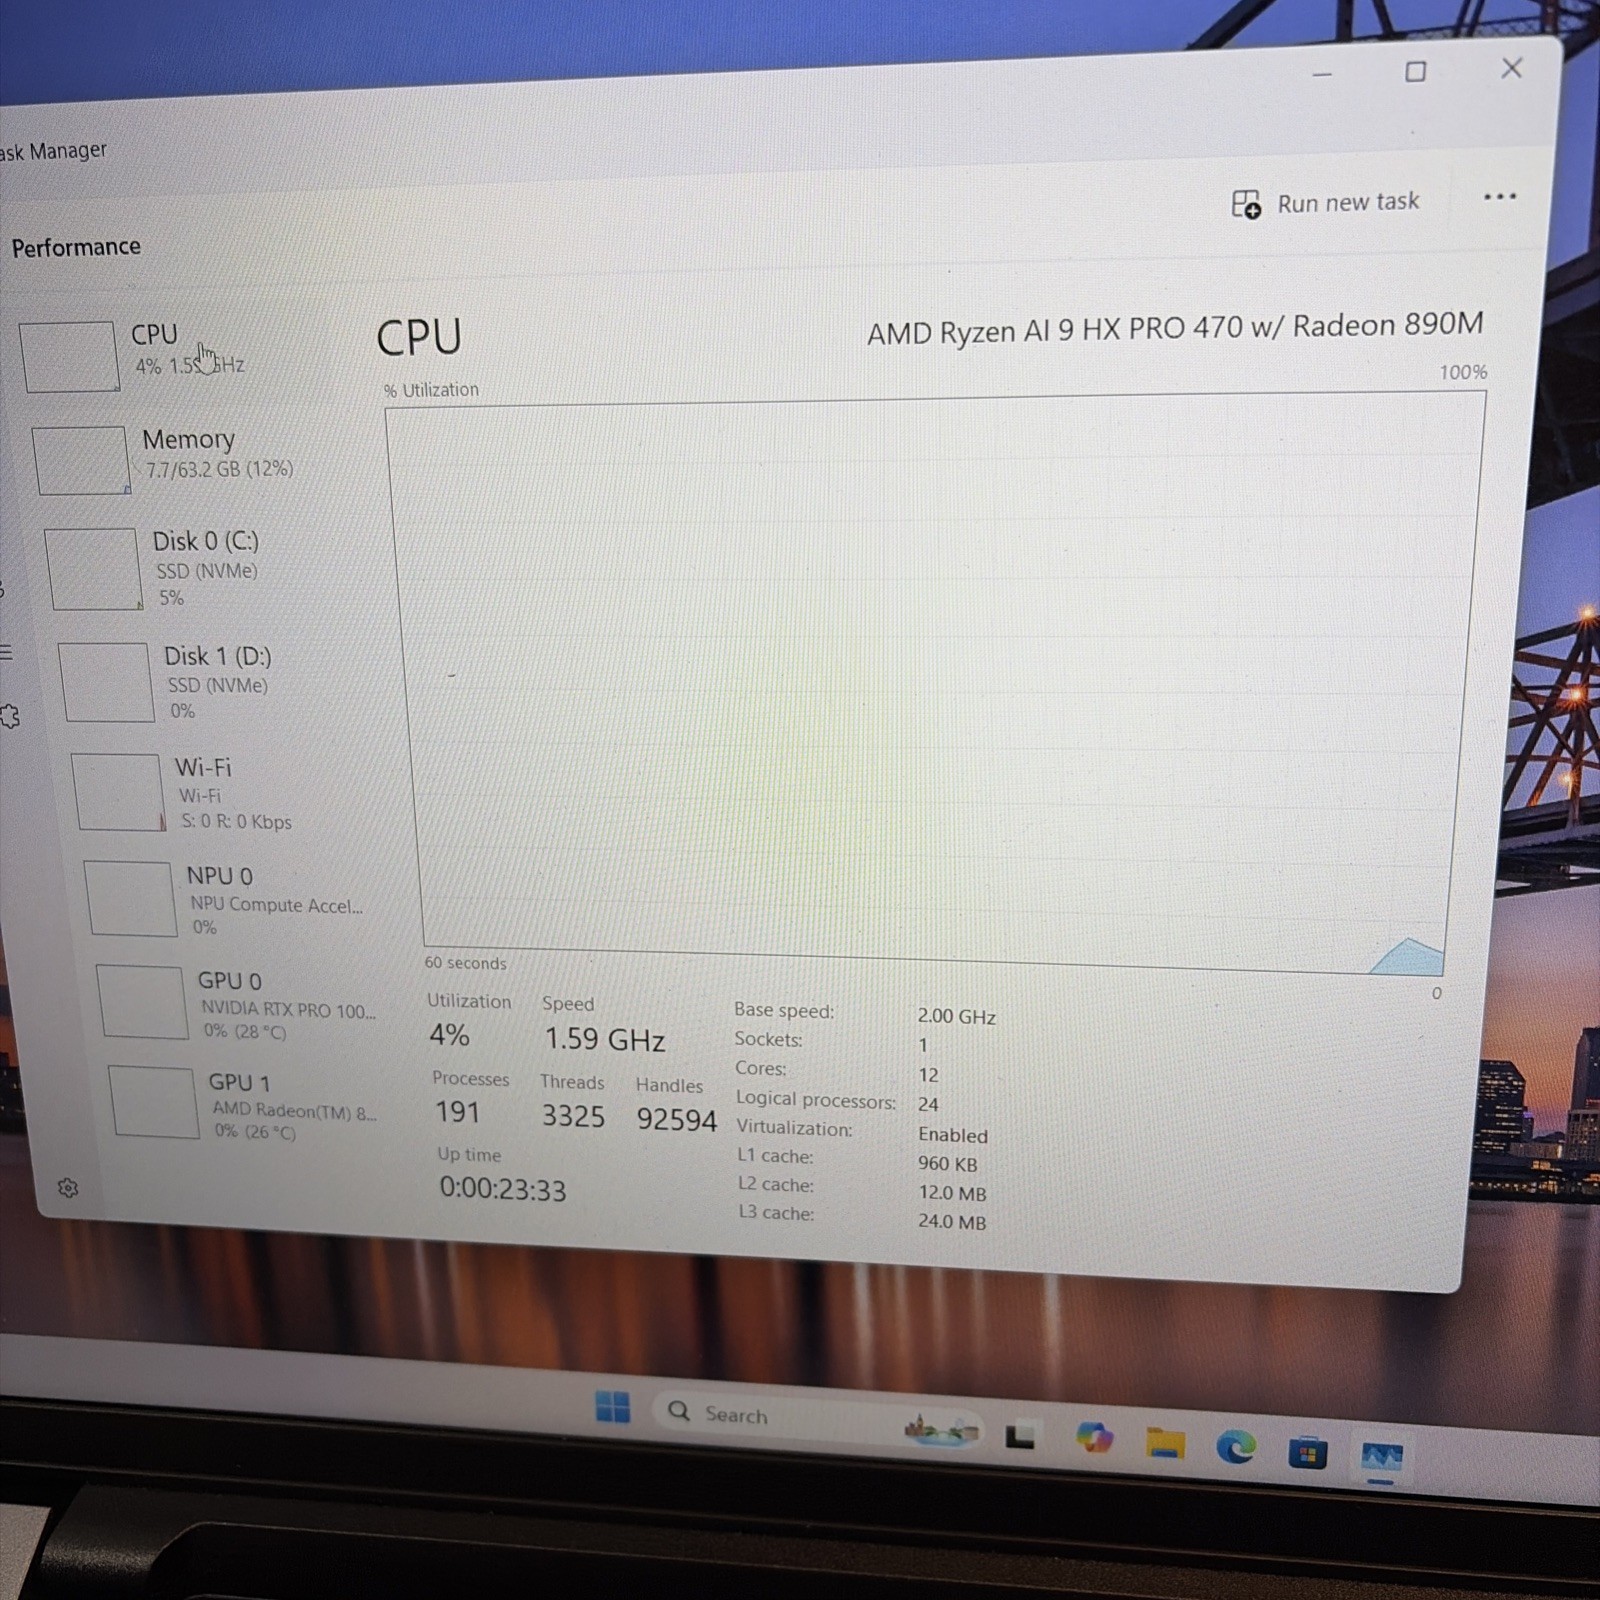The image size is (1600, 1600).
Task: Click the Logical processors value 24
Action: [x=928, y=1105]
